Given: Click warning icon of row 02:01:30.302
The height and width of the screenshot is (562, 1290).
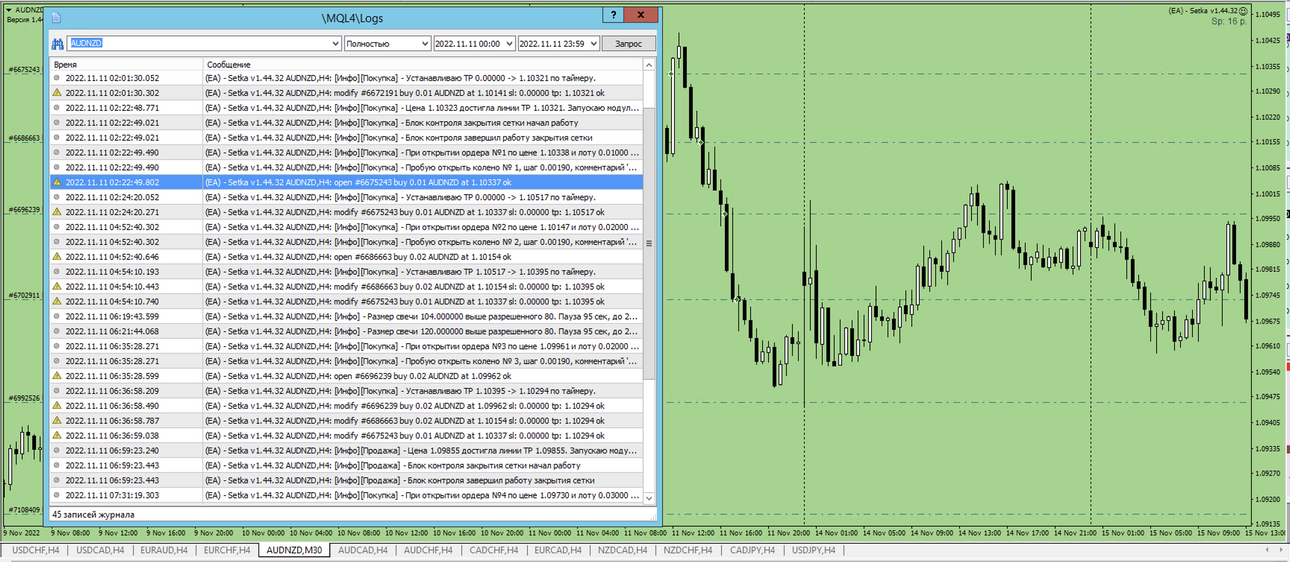Looking at the screenshot, I should point(57,92).
